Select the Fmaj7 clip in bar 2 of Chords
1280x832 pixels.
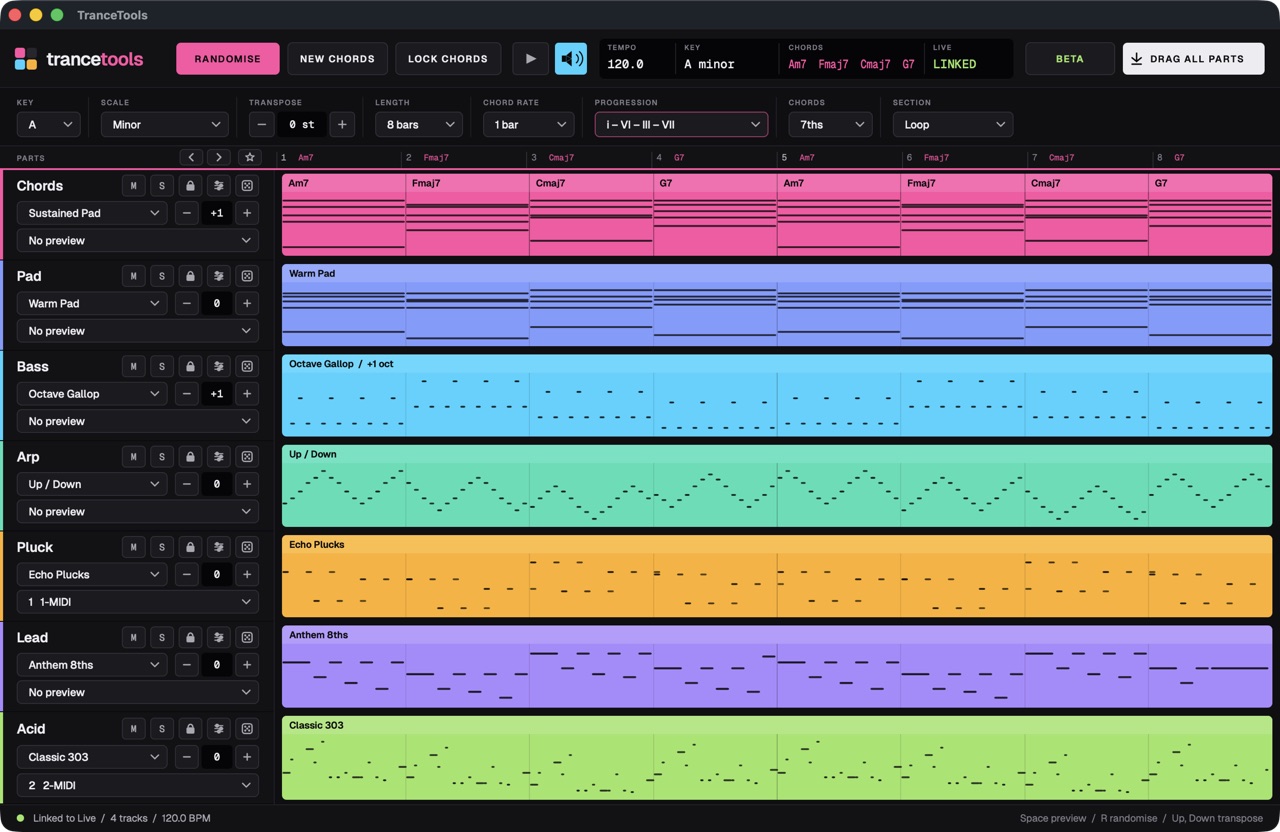[x=467, y=215]
